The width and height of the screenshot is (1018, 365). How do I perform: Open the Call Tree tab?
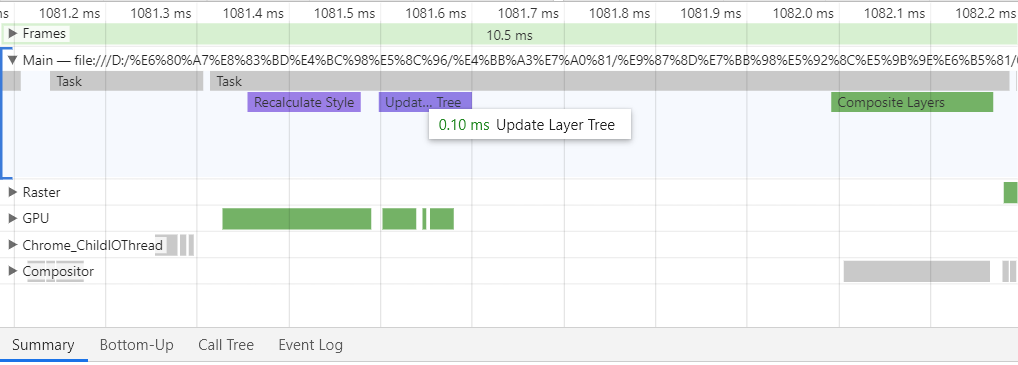(226, 345)
